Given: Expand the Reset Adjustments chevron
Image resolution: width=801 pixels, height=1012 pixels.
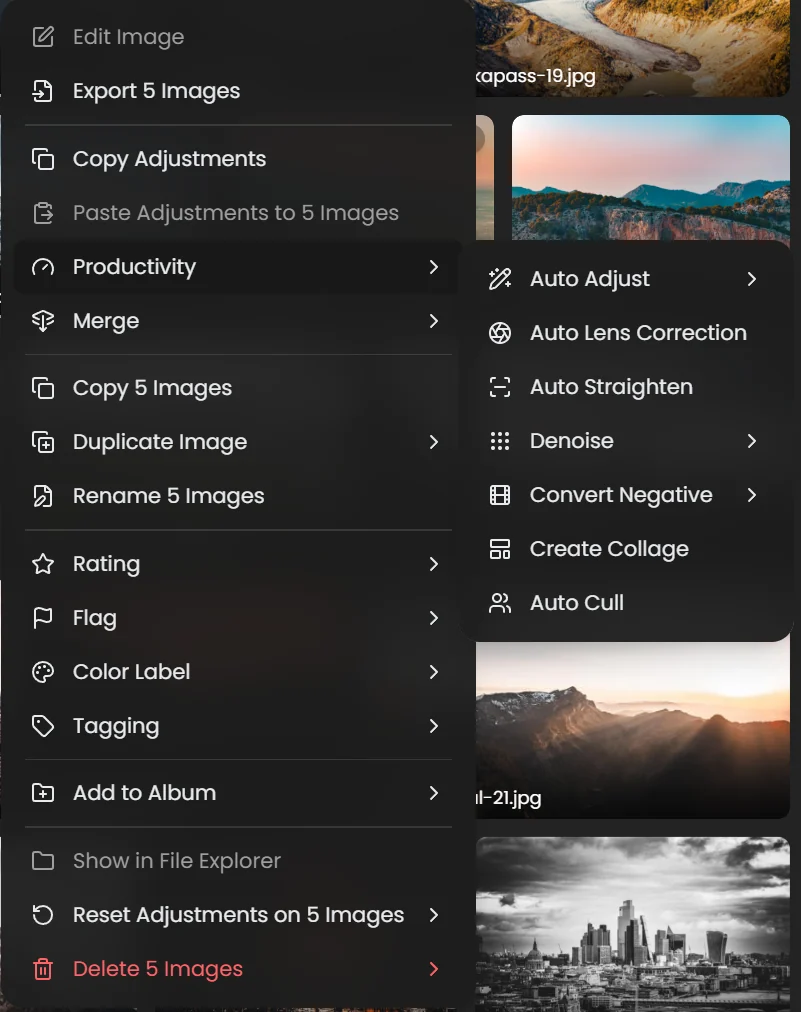Looking at the screenshot, I should tap(434, 915).
